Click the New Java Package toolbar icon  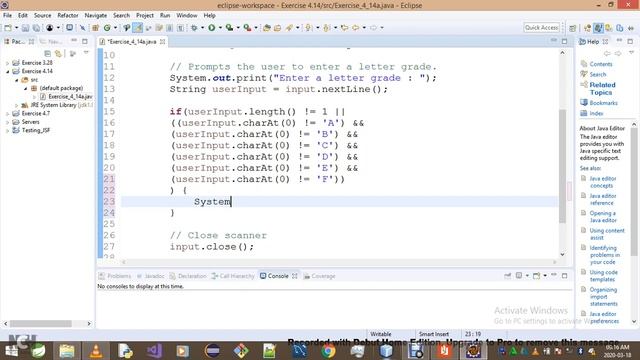96,28
